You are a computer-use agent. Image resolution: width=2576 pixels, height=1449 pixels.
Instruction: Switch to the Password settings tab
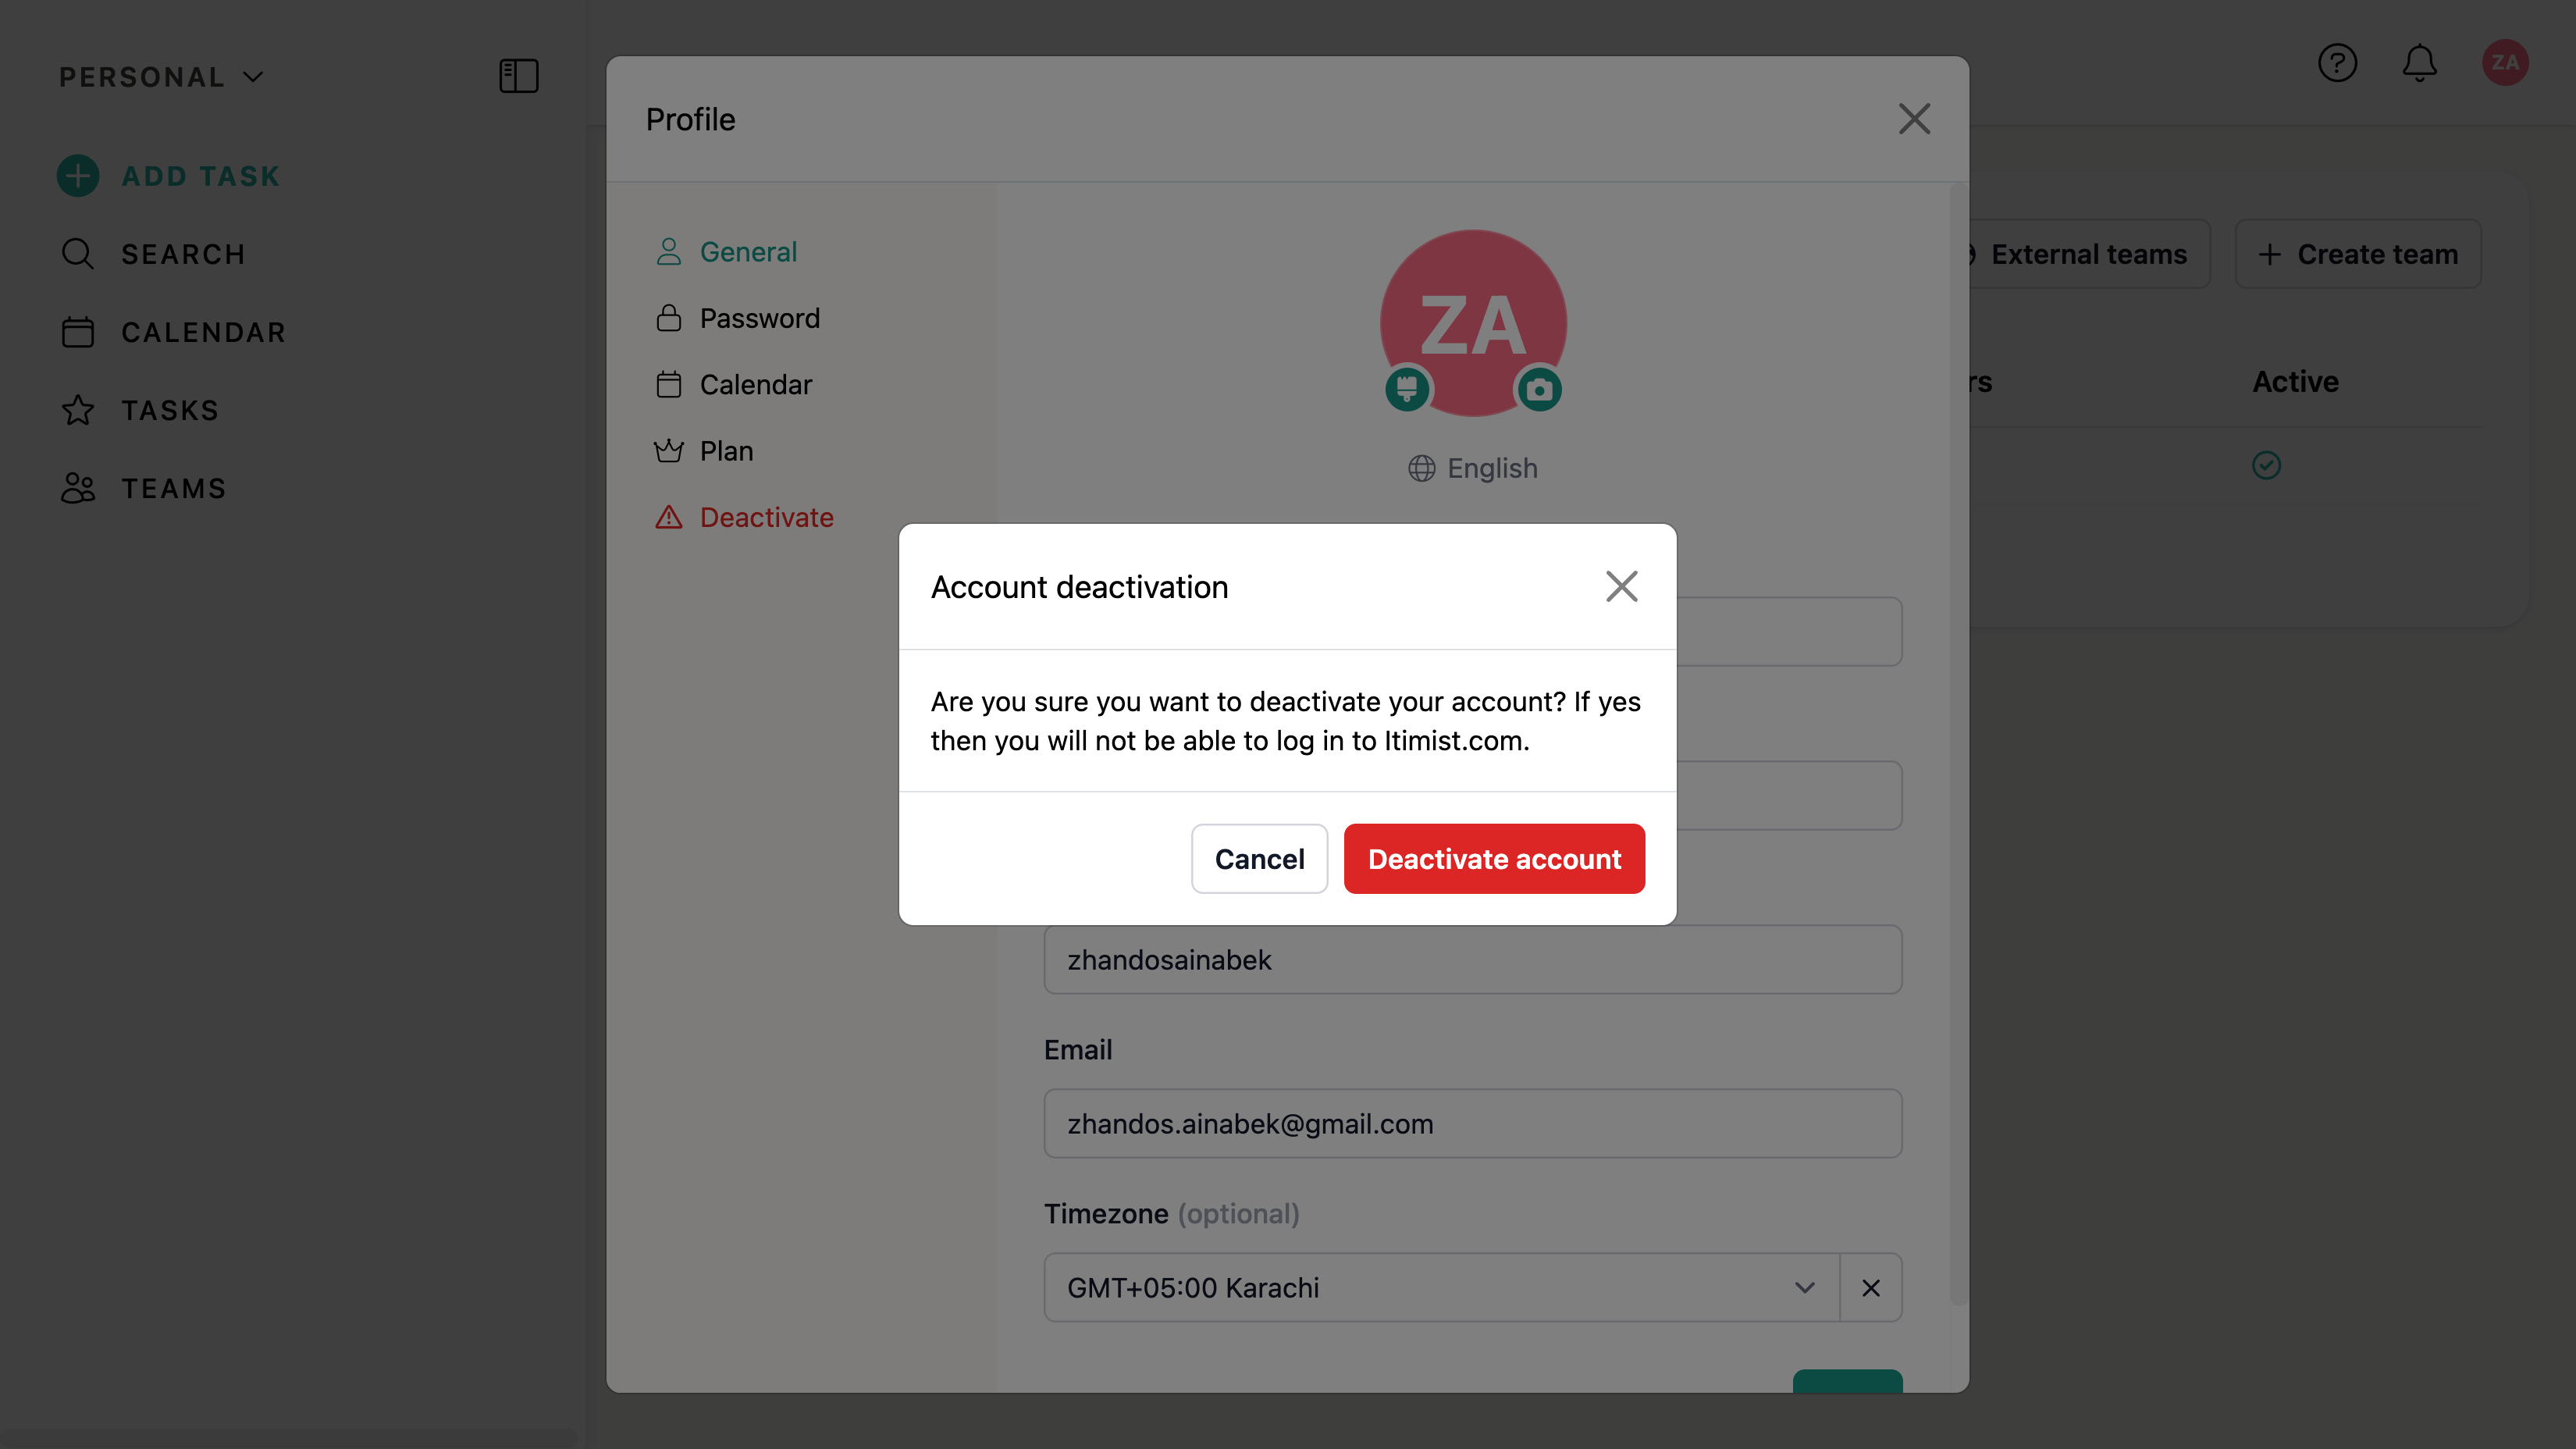coord(758,318)
